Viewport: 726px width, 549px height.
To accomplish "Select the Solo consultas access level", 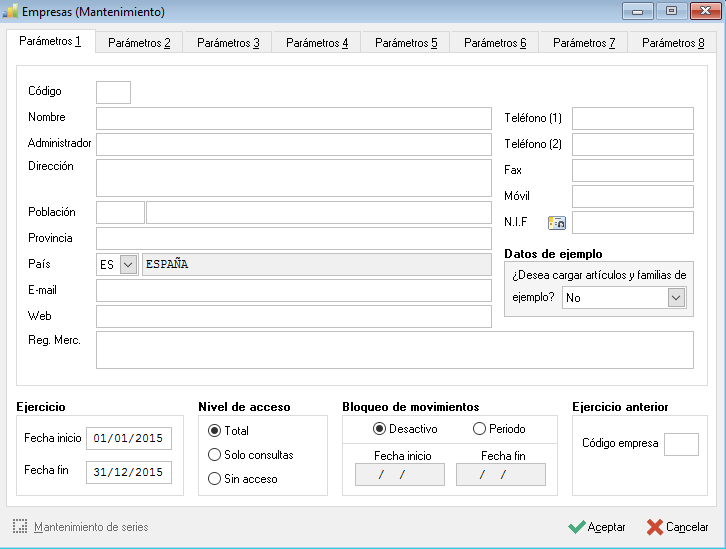I will [x=214, y=455].
